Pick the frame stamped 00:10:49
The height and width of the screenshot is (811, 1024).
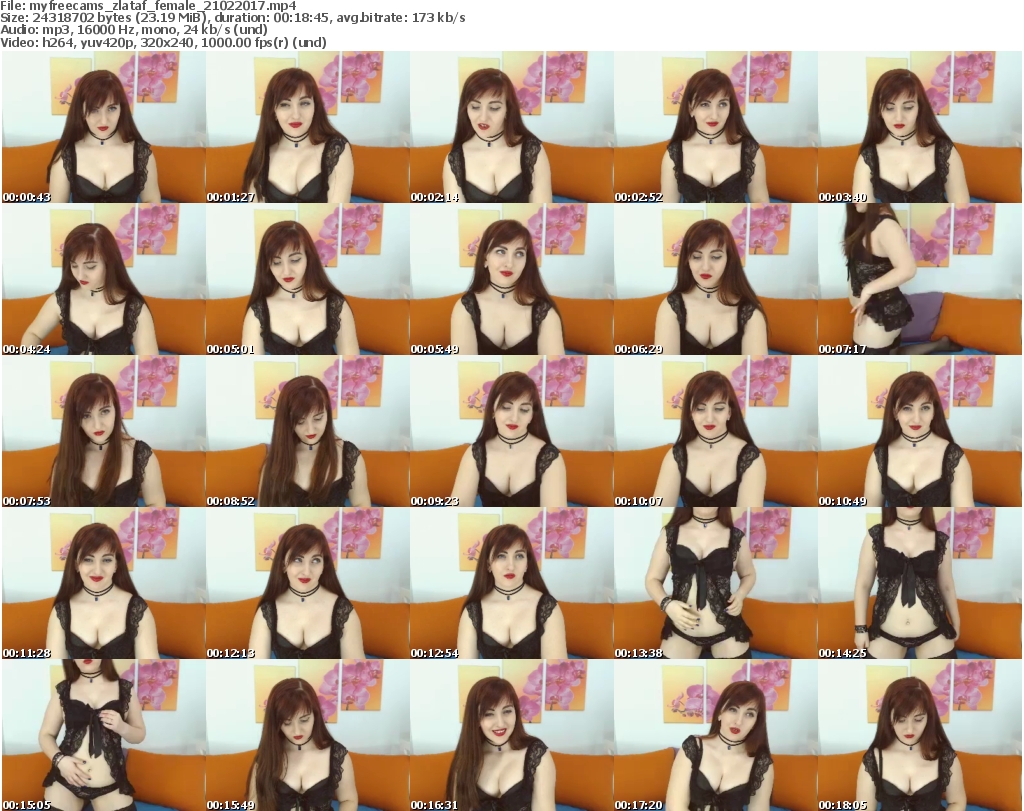[x=920, y=431]
